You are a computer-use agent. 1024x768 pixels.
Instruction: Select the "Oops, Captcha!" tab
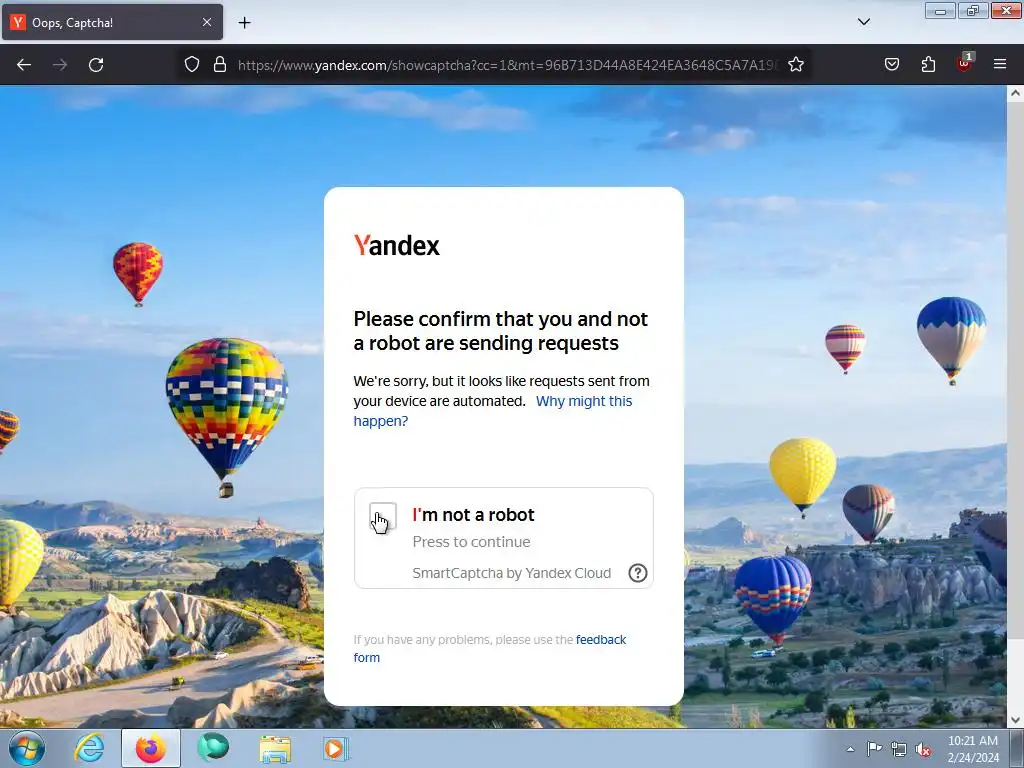pos(112,22)
